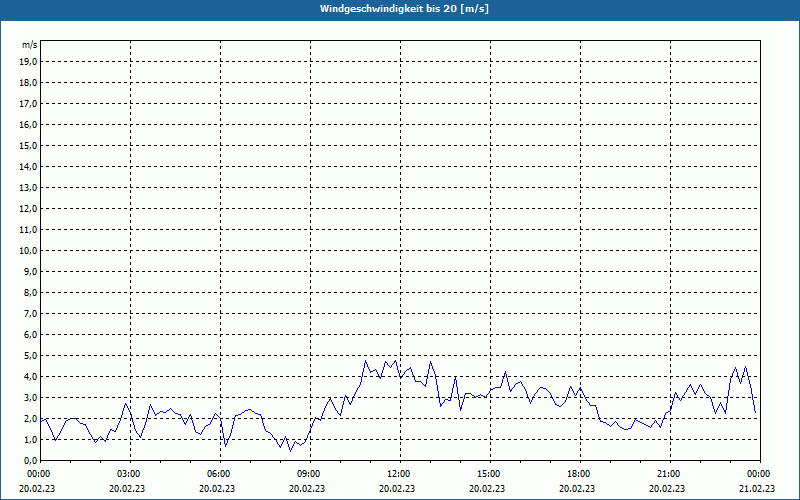Click the 00:00 label above 21.02.23

click(758, 474)
